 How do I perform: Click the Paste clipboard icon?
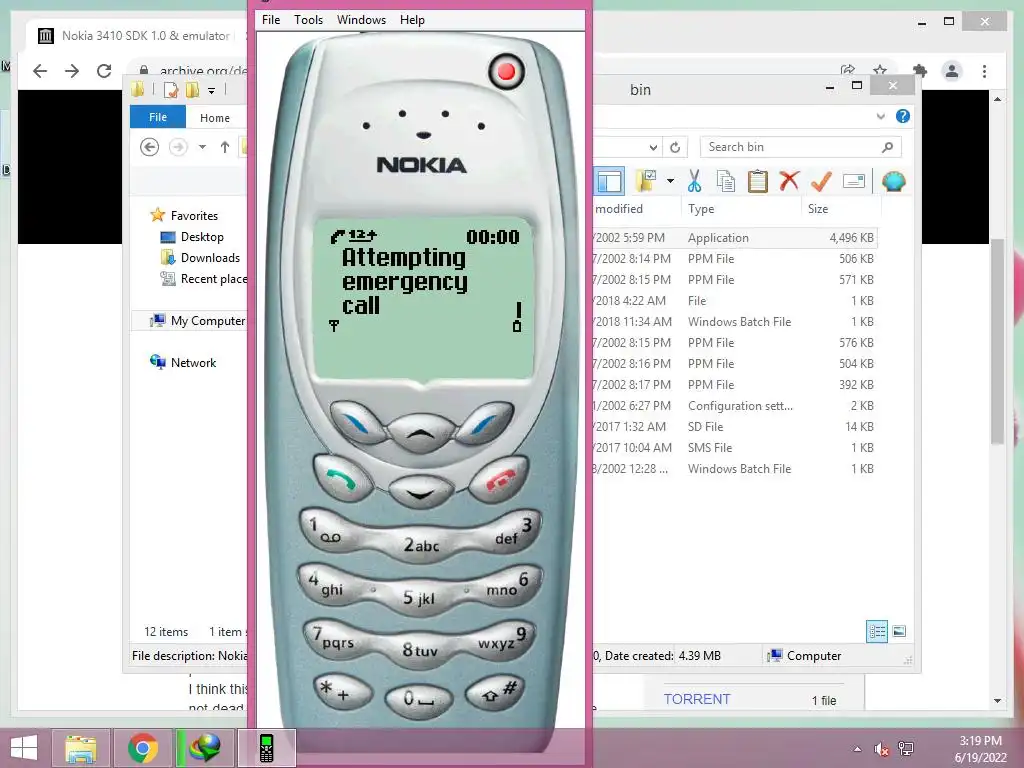coord(758,181)
